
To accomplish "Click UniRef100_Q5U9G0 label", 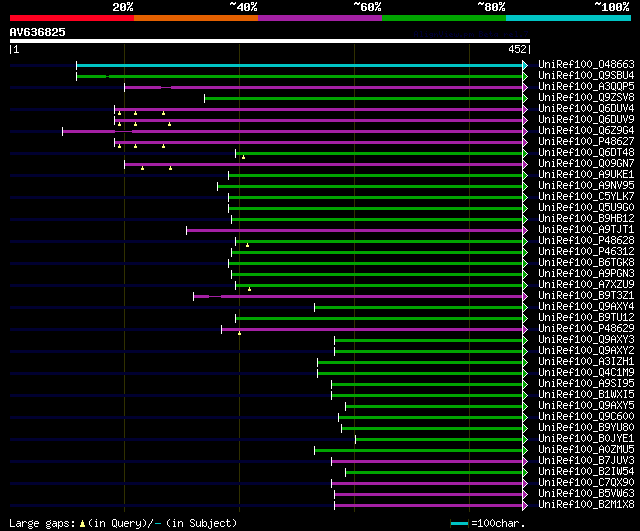I will point(586,208).
